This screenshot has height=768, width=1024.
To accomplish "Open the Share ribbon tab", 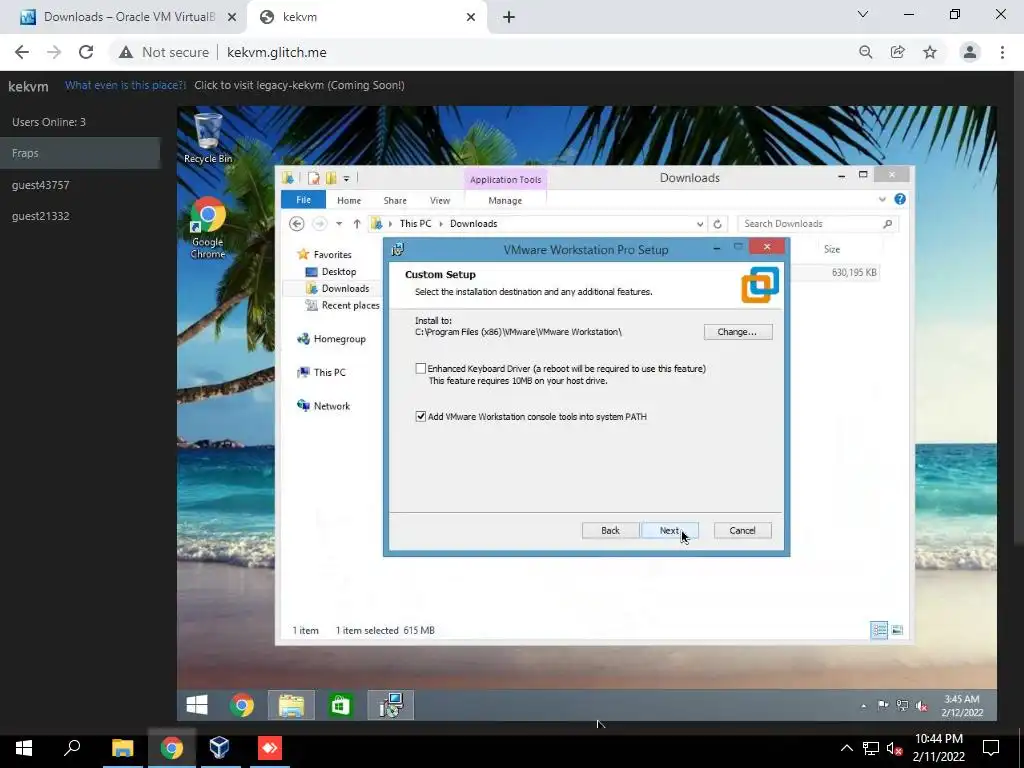I will pyautogui.click(x=395, y=200).
